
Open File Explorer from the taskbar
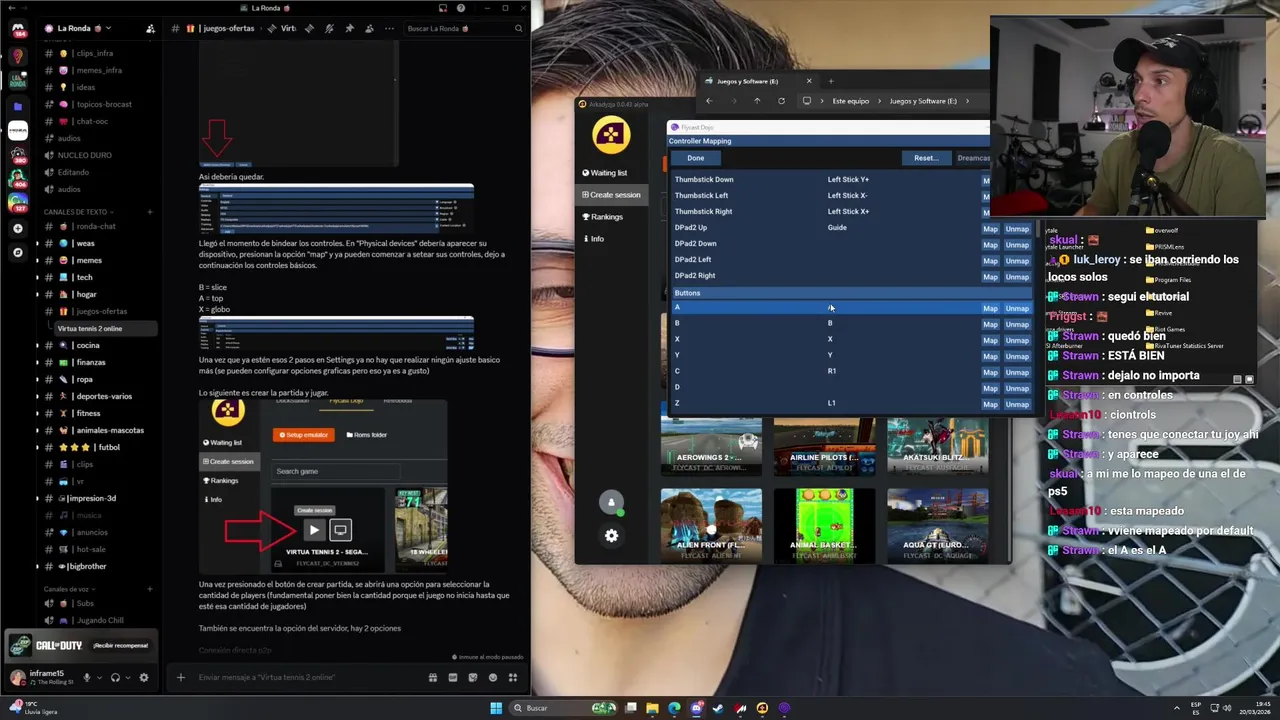pyautogui.click(x=652, y=708)
